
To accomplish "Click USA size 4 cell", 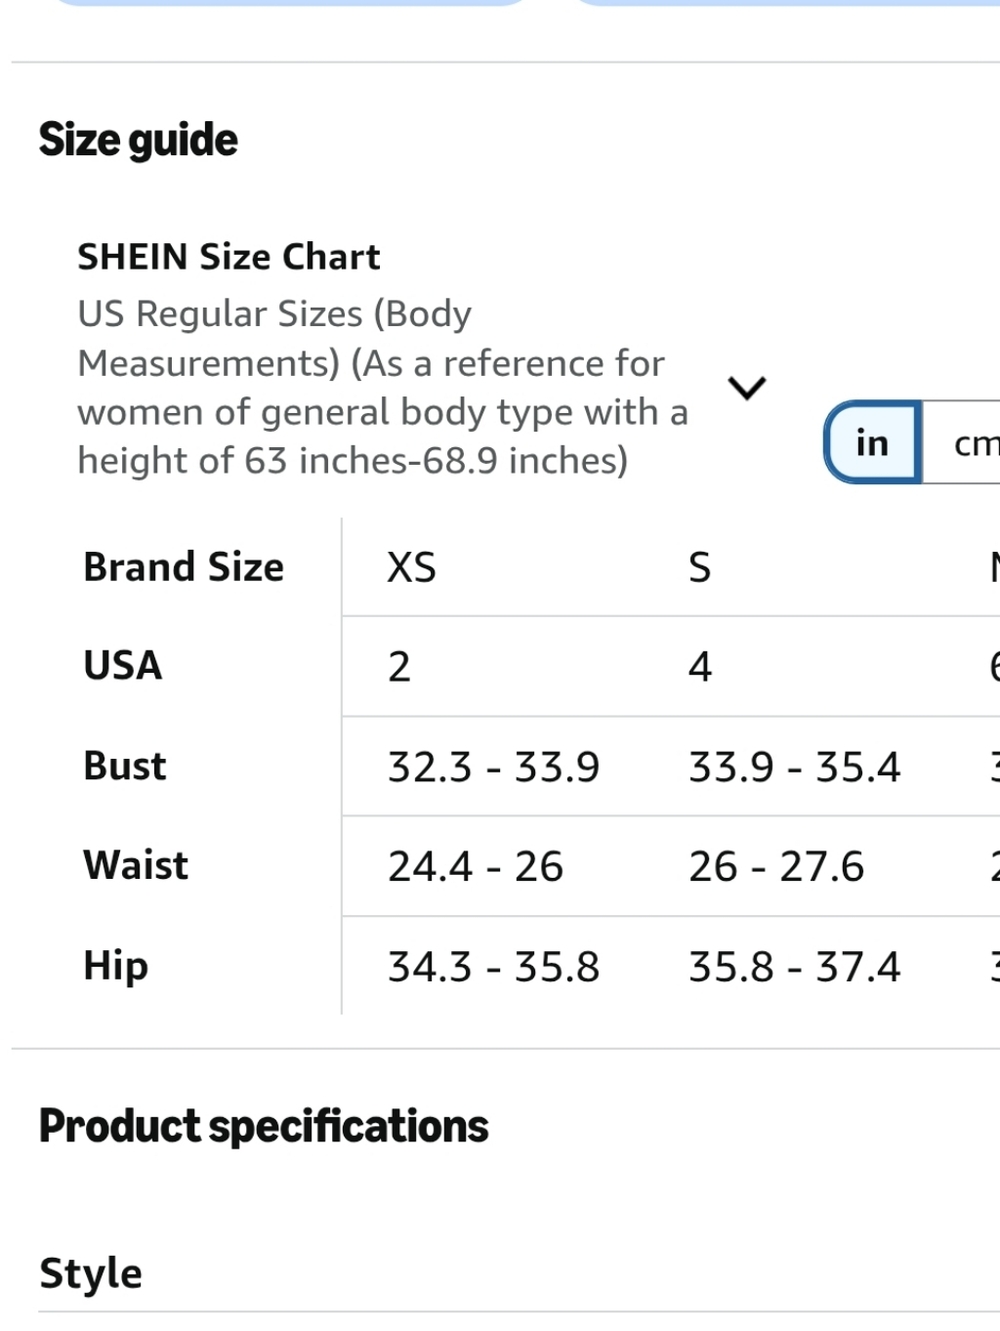I will (x=700, y=667).
